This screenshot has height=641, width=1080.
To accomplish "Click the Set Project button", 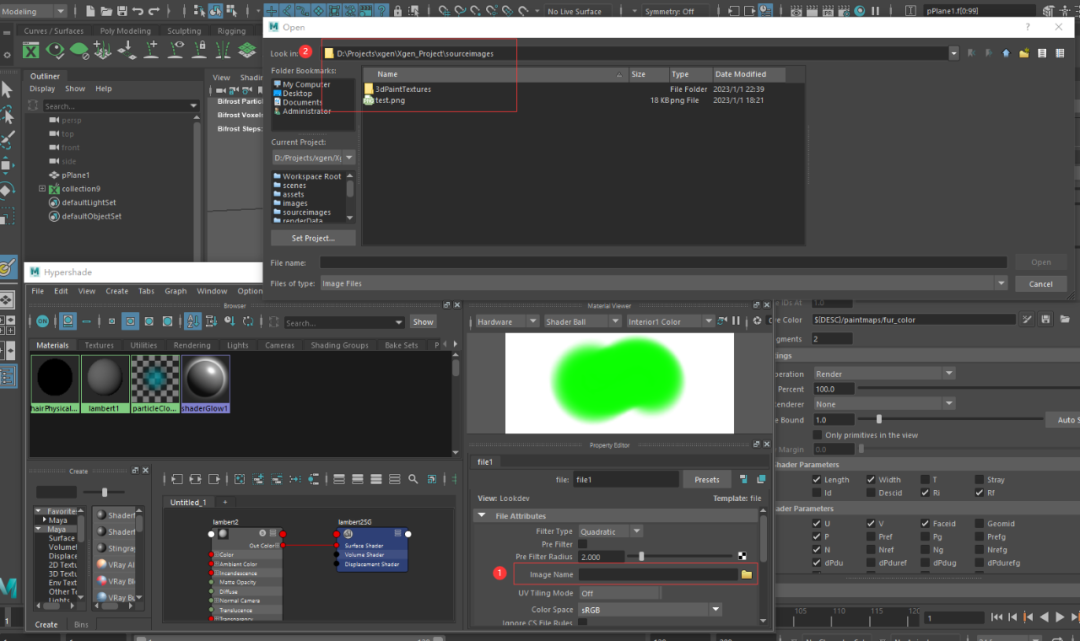I will coord(313,238).
